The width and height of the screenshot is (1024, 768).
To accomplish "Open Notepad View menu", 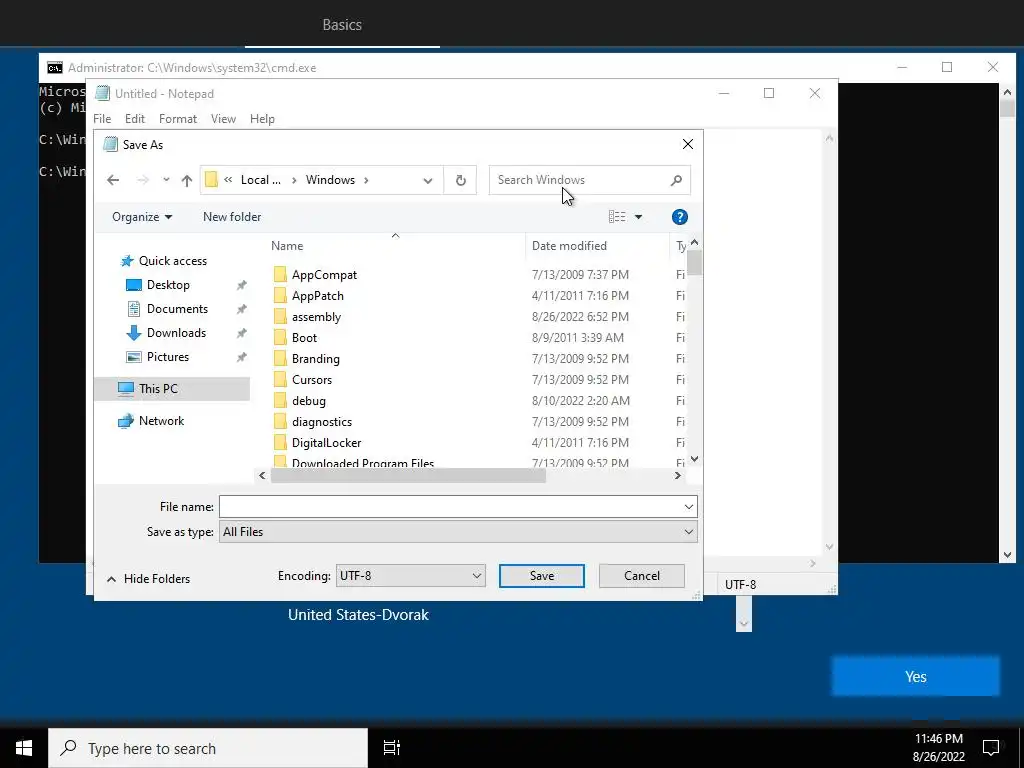I will (223, 119).
